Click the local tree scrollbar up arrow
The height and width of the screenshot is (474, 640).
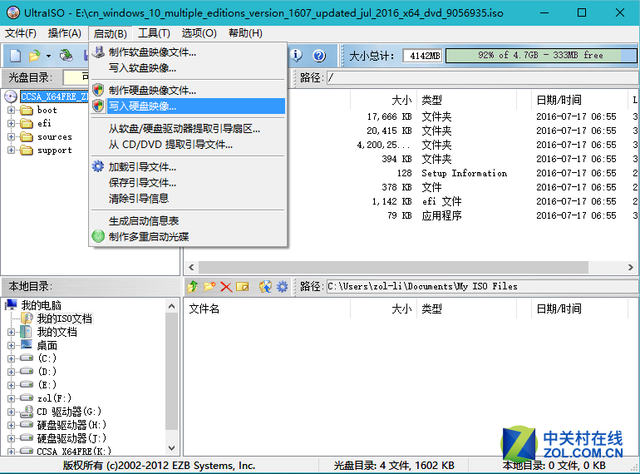tap(172, 306)
